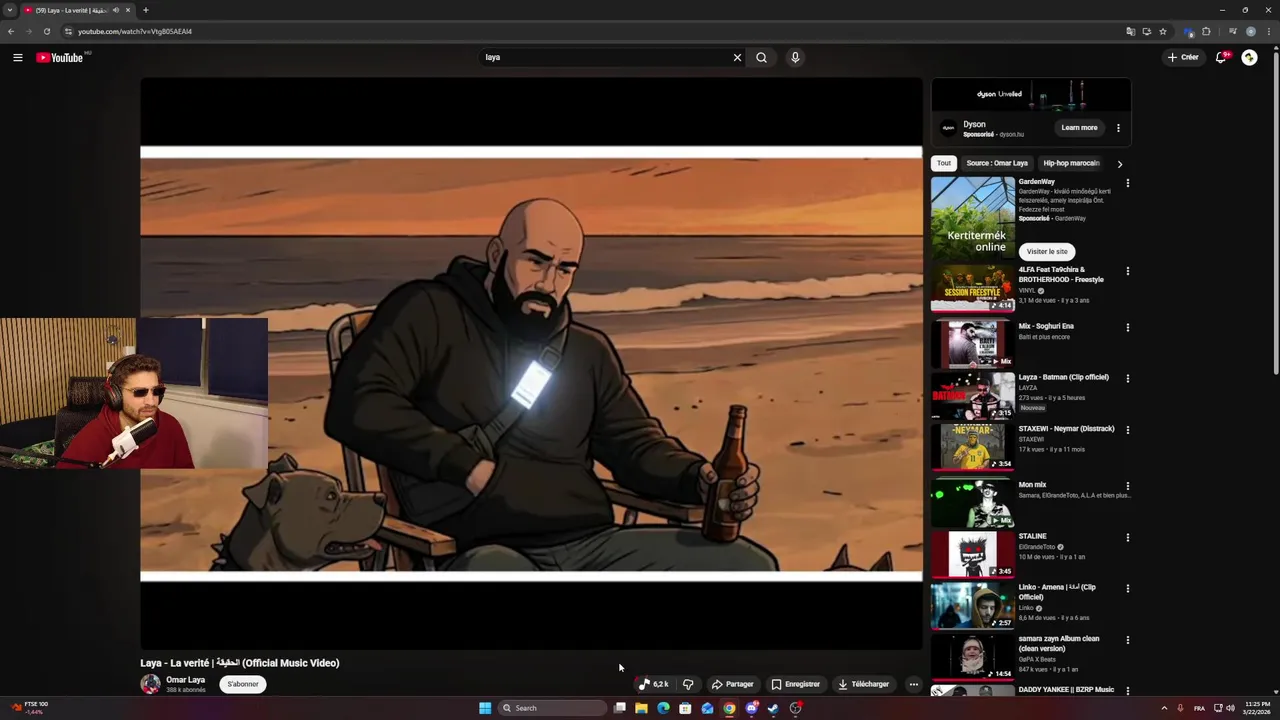Open Chrome three-dot menu
Screen dimensions: 1280x720
pos(1268,31)
